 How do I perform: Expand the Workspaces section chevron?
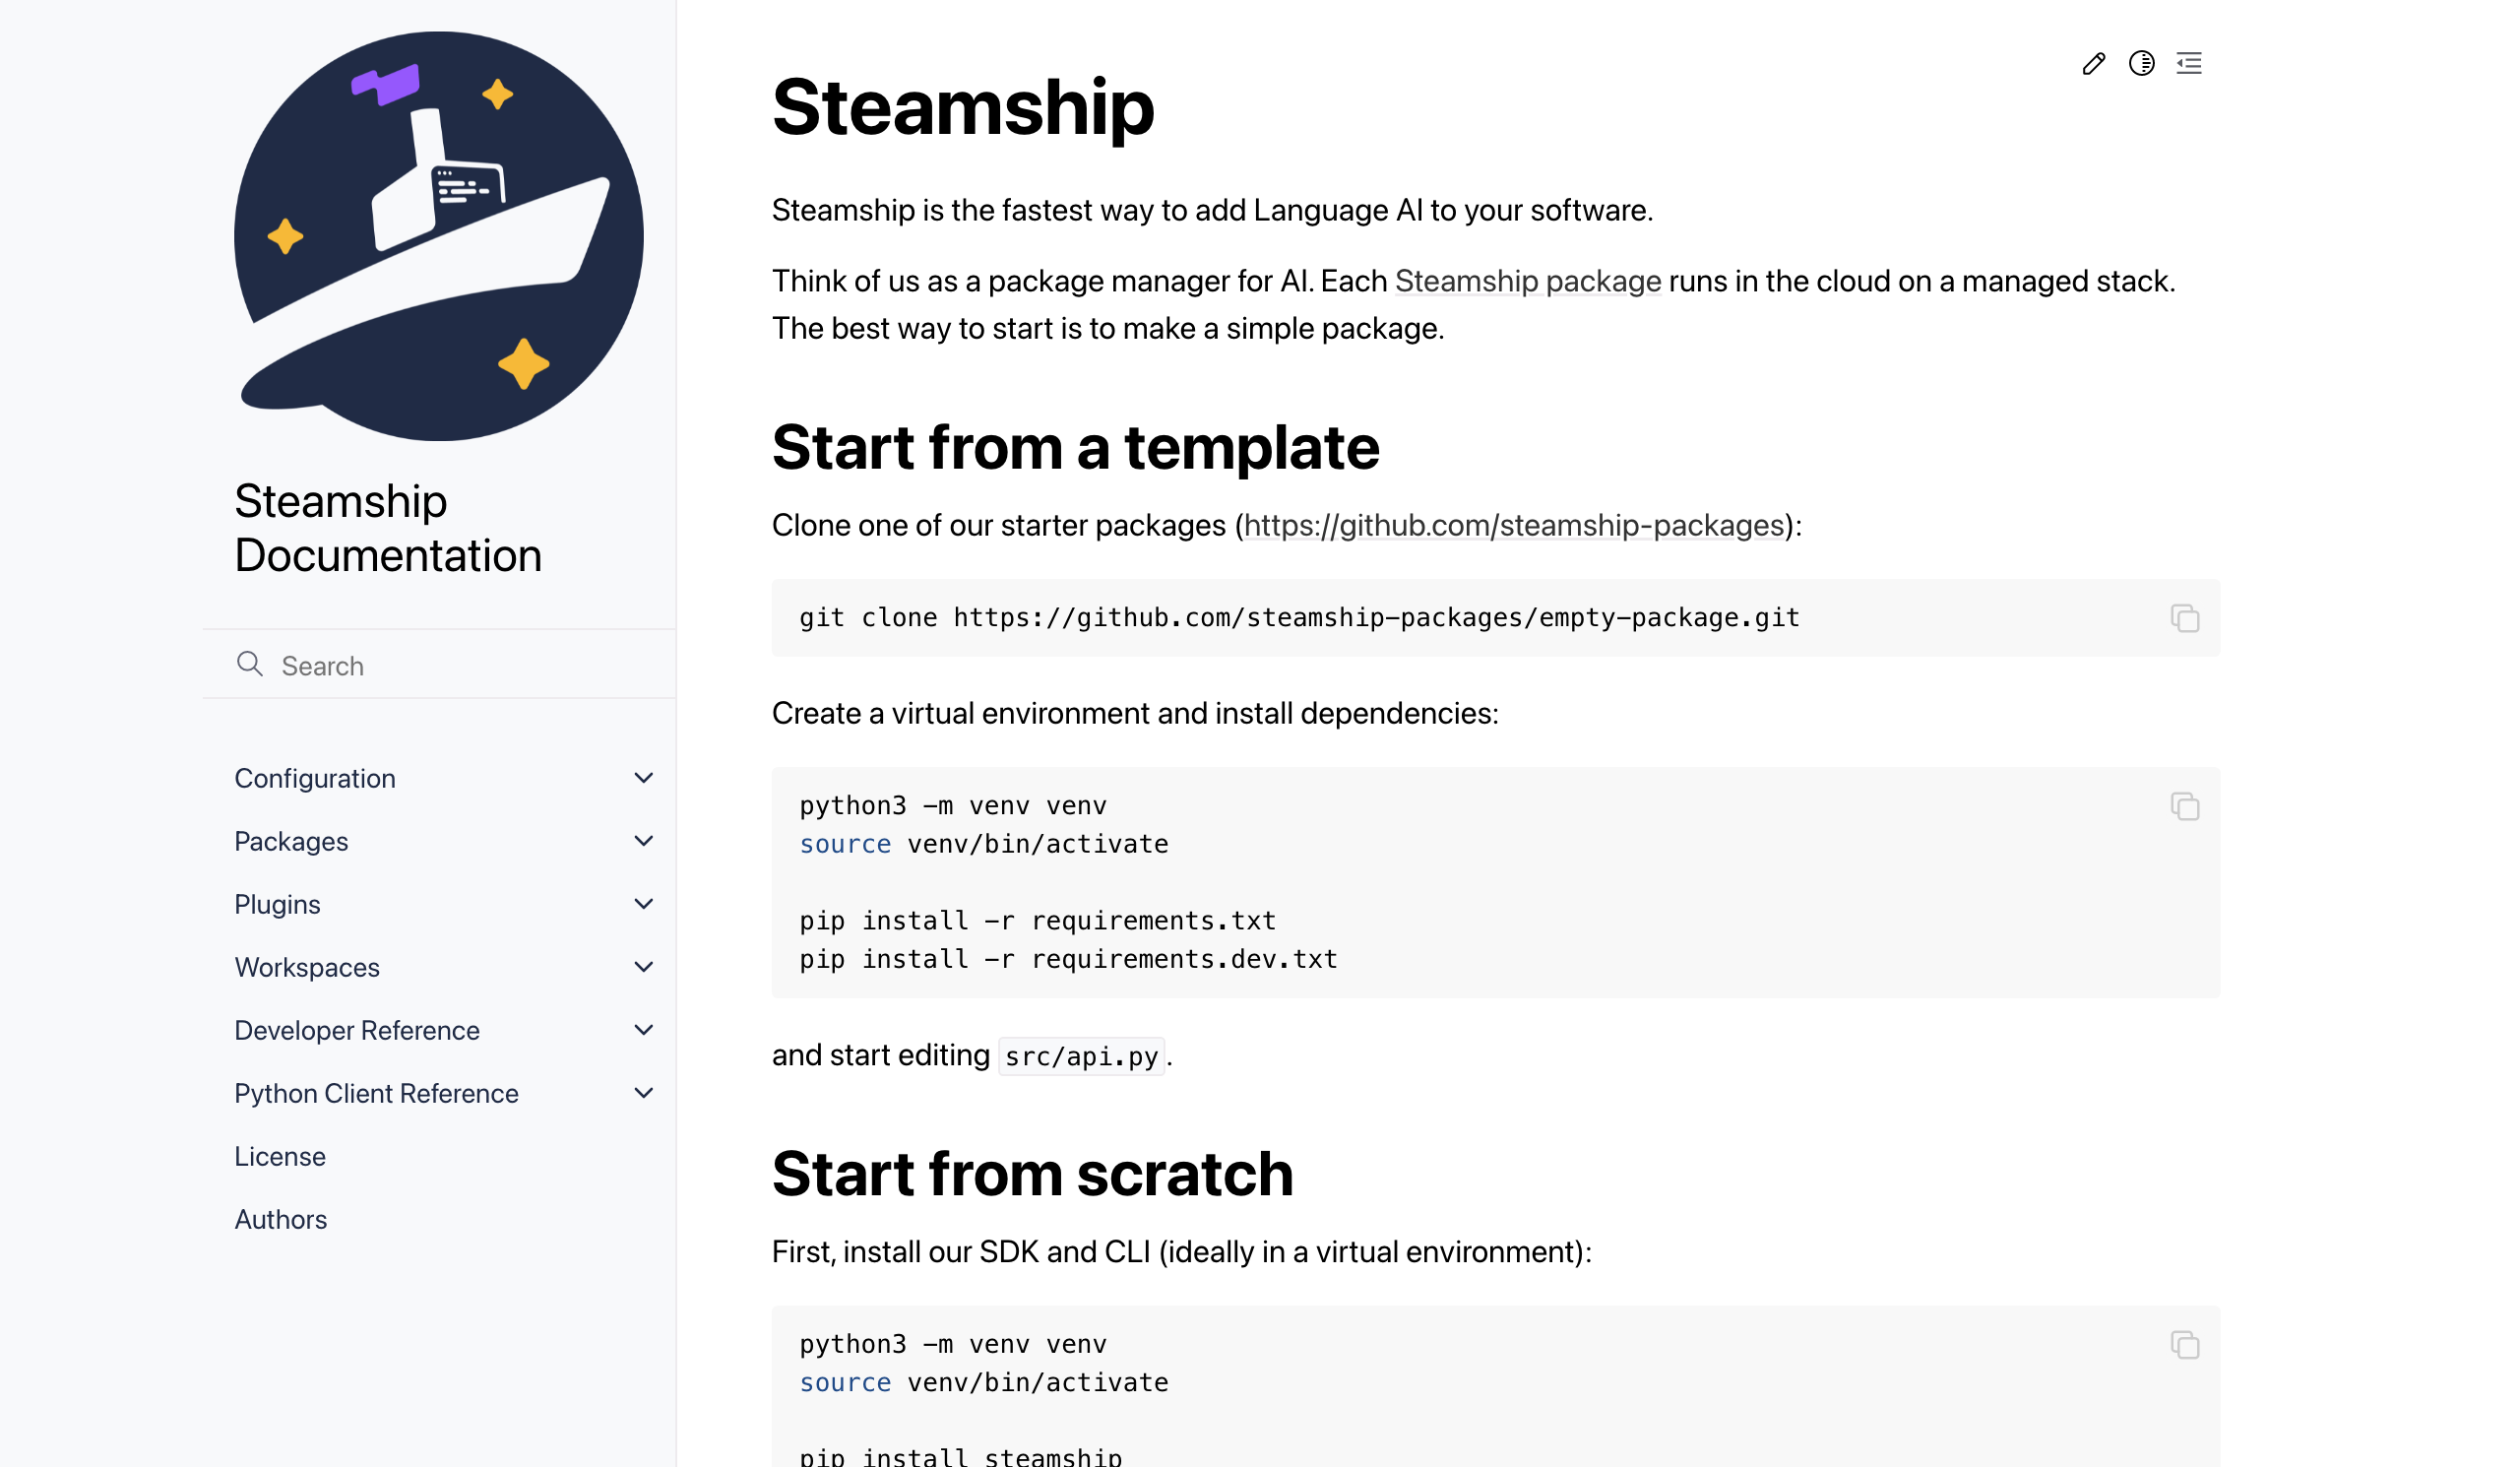coord(643,966)
